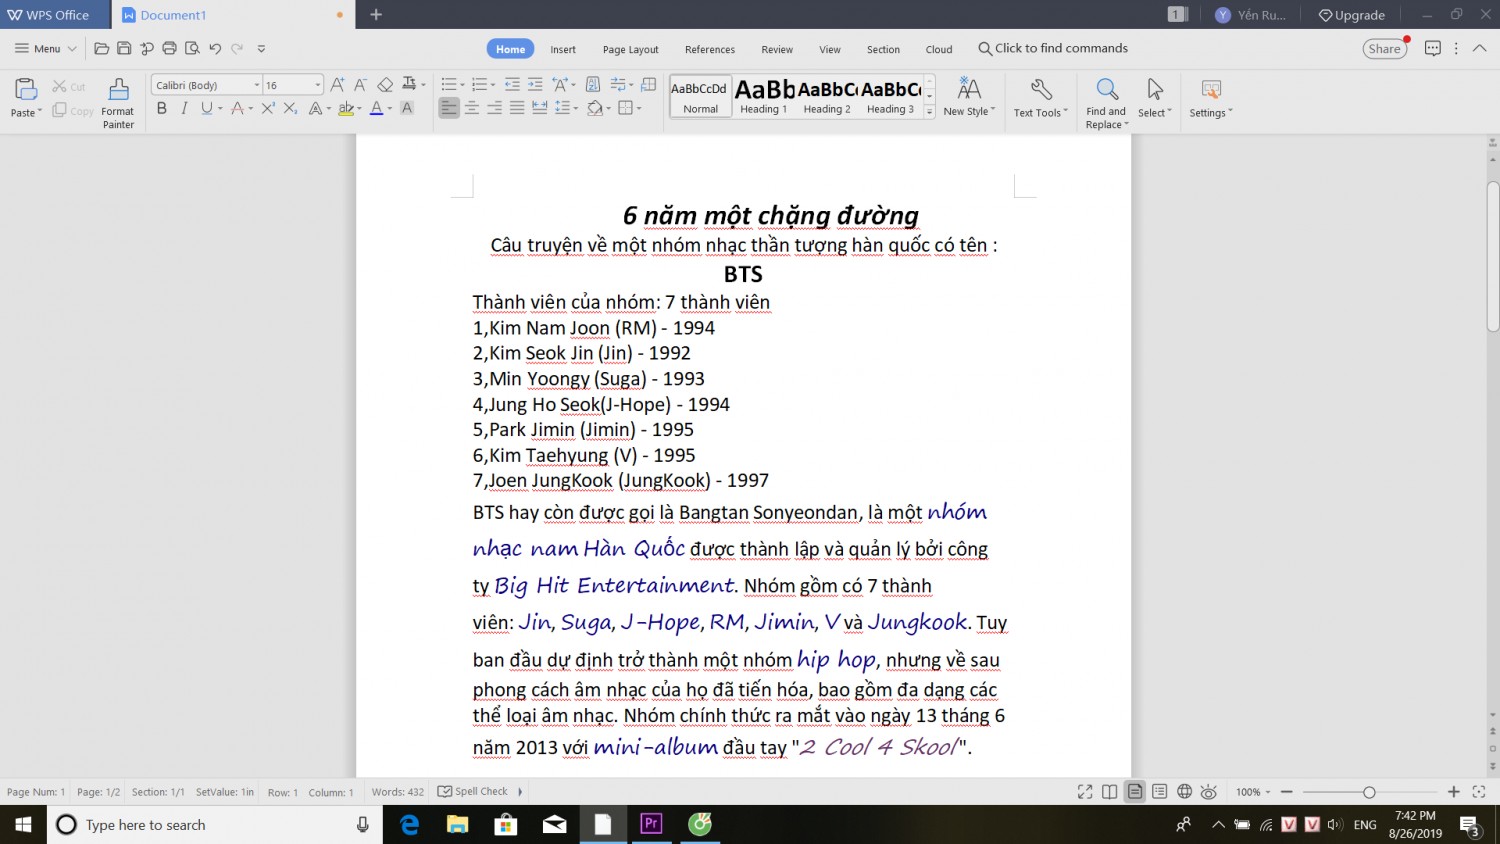Click the Format Painter tool
The image size is (1500, 844).
tap(118, 103)
